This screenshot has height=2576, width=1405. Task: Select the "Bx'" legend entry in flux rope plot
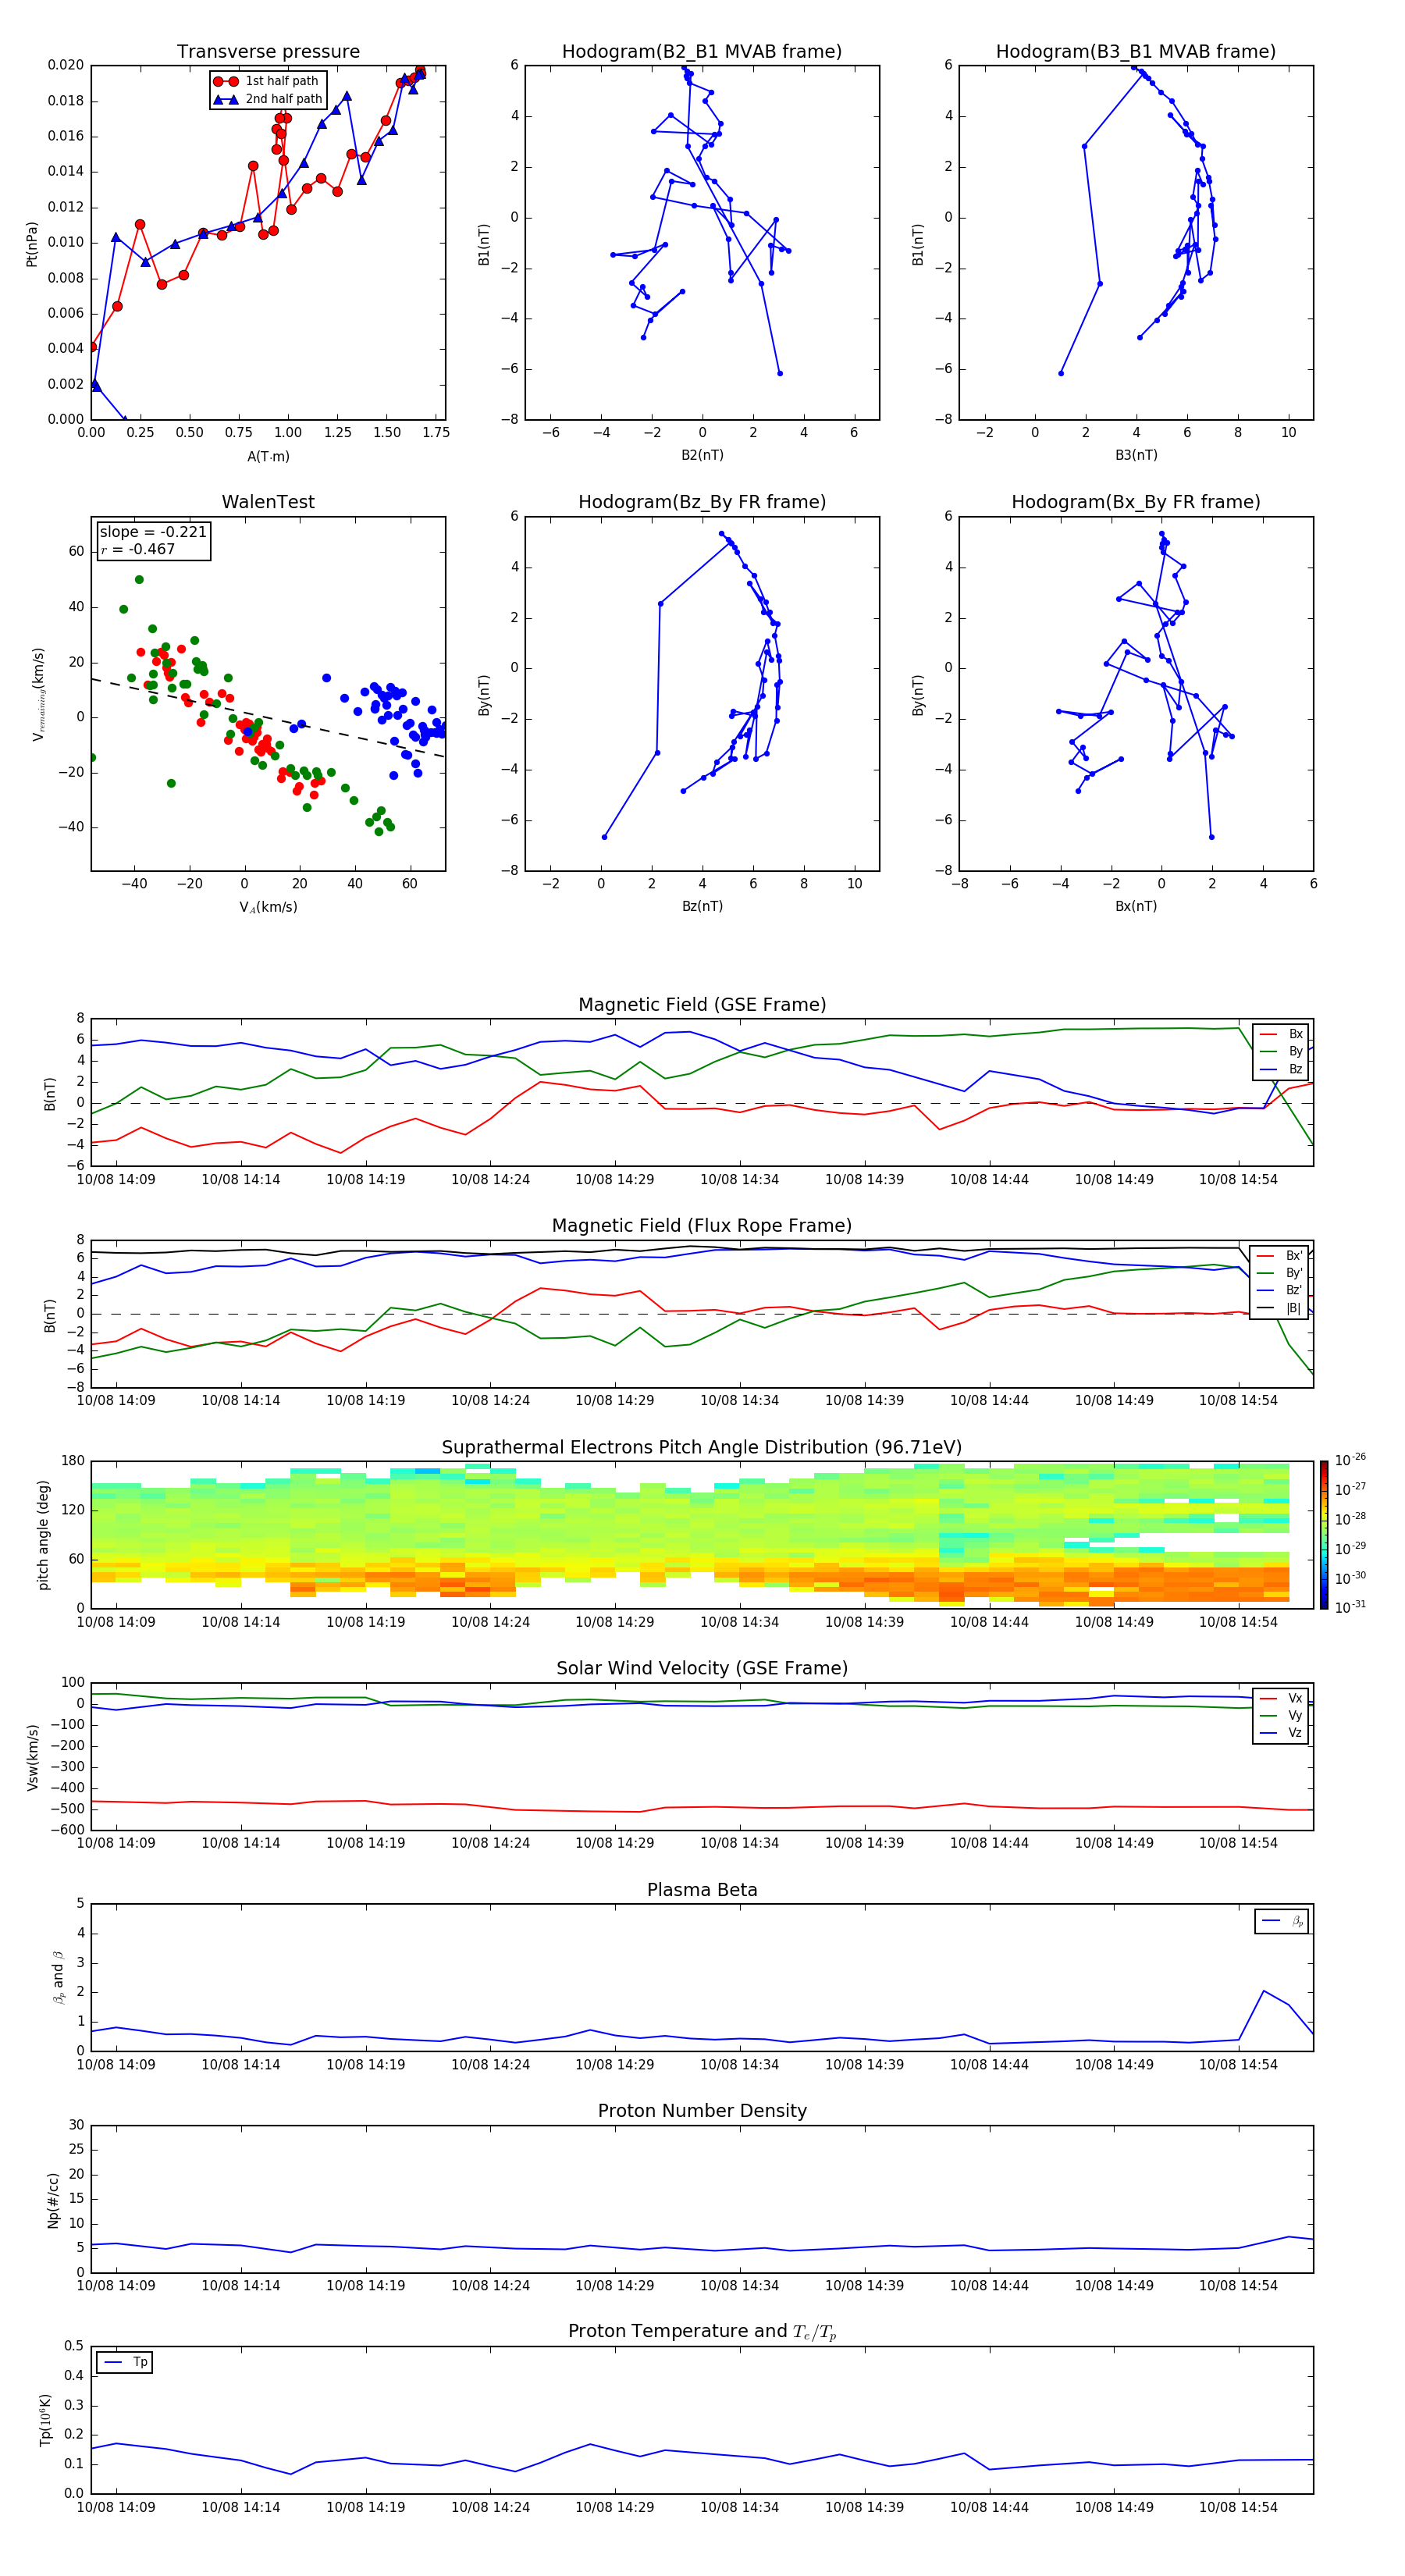(x=1280, y=1255)
